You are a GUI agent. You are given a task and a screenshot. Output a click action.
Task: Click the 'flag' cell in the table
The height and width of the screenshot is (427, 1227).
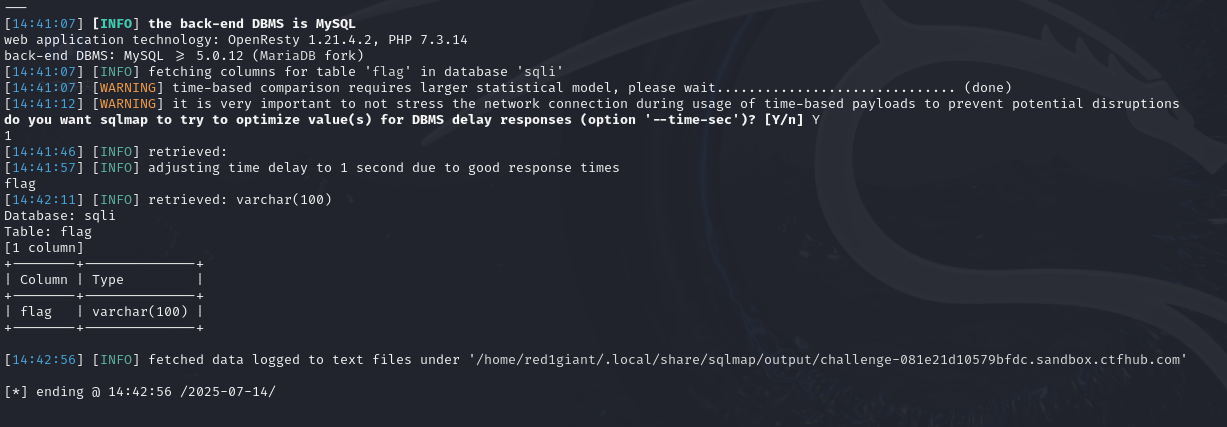click(36, 311)
